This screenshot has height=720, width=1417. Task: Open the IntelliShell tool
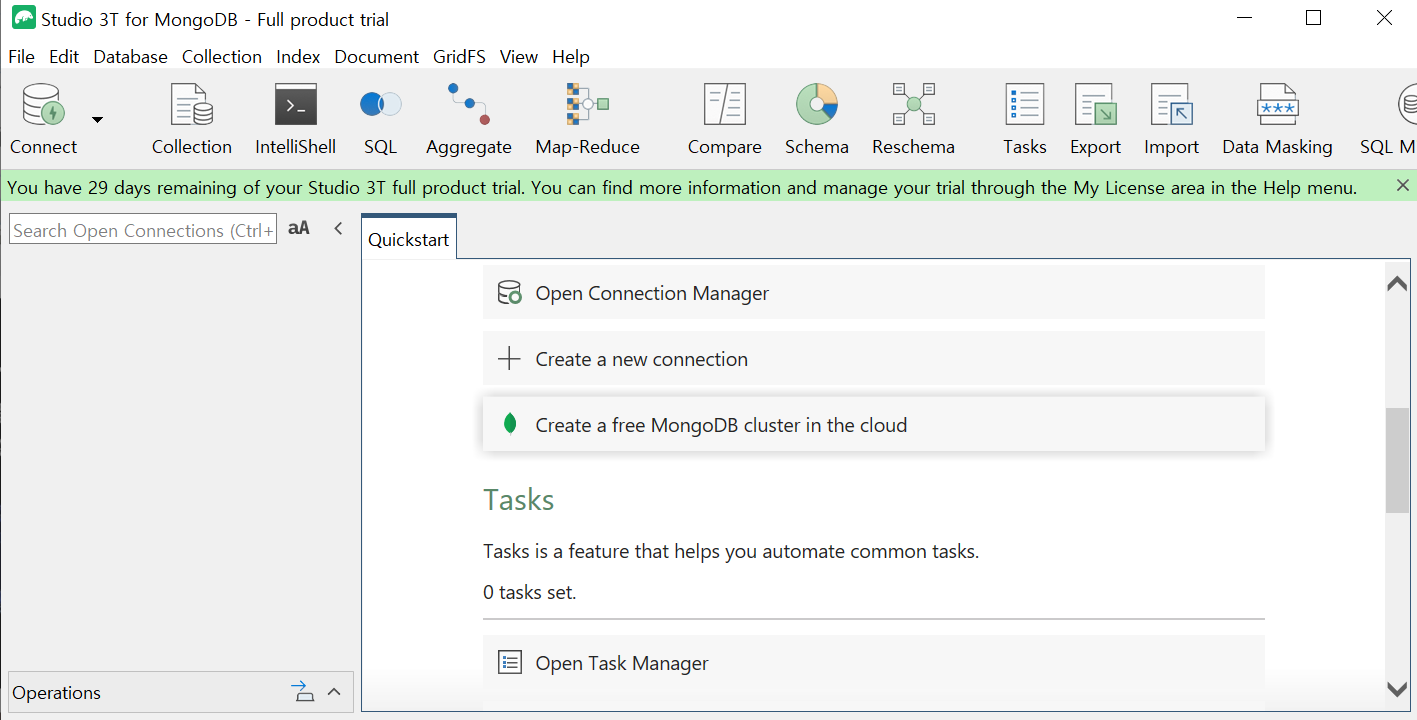coord(295,119)
